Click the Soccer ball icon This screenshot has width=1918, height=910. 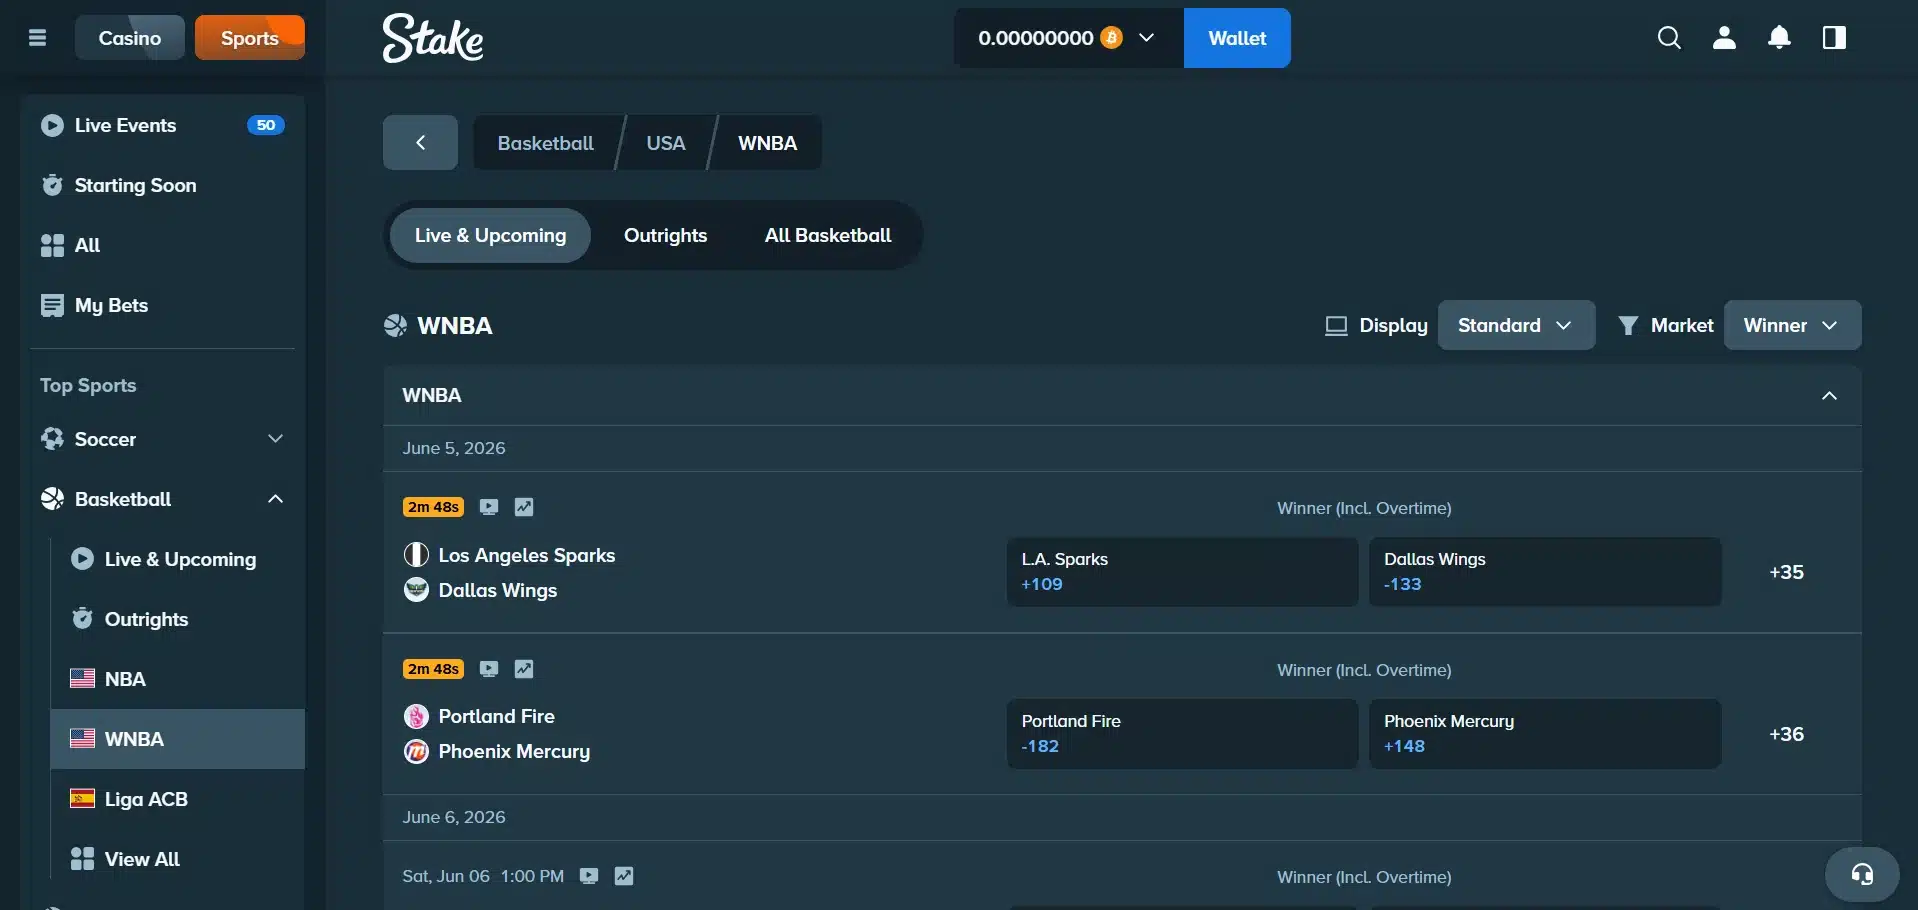[52, 439]
